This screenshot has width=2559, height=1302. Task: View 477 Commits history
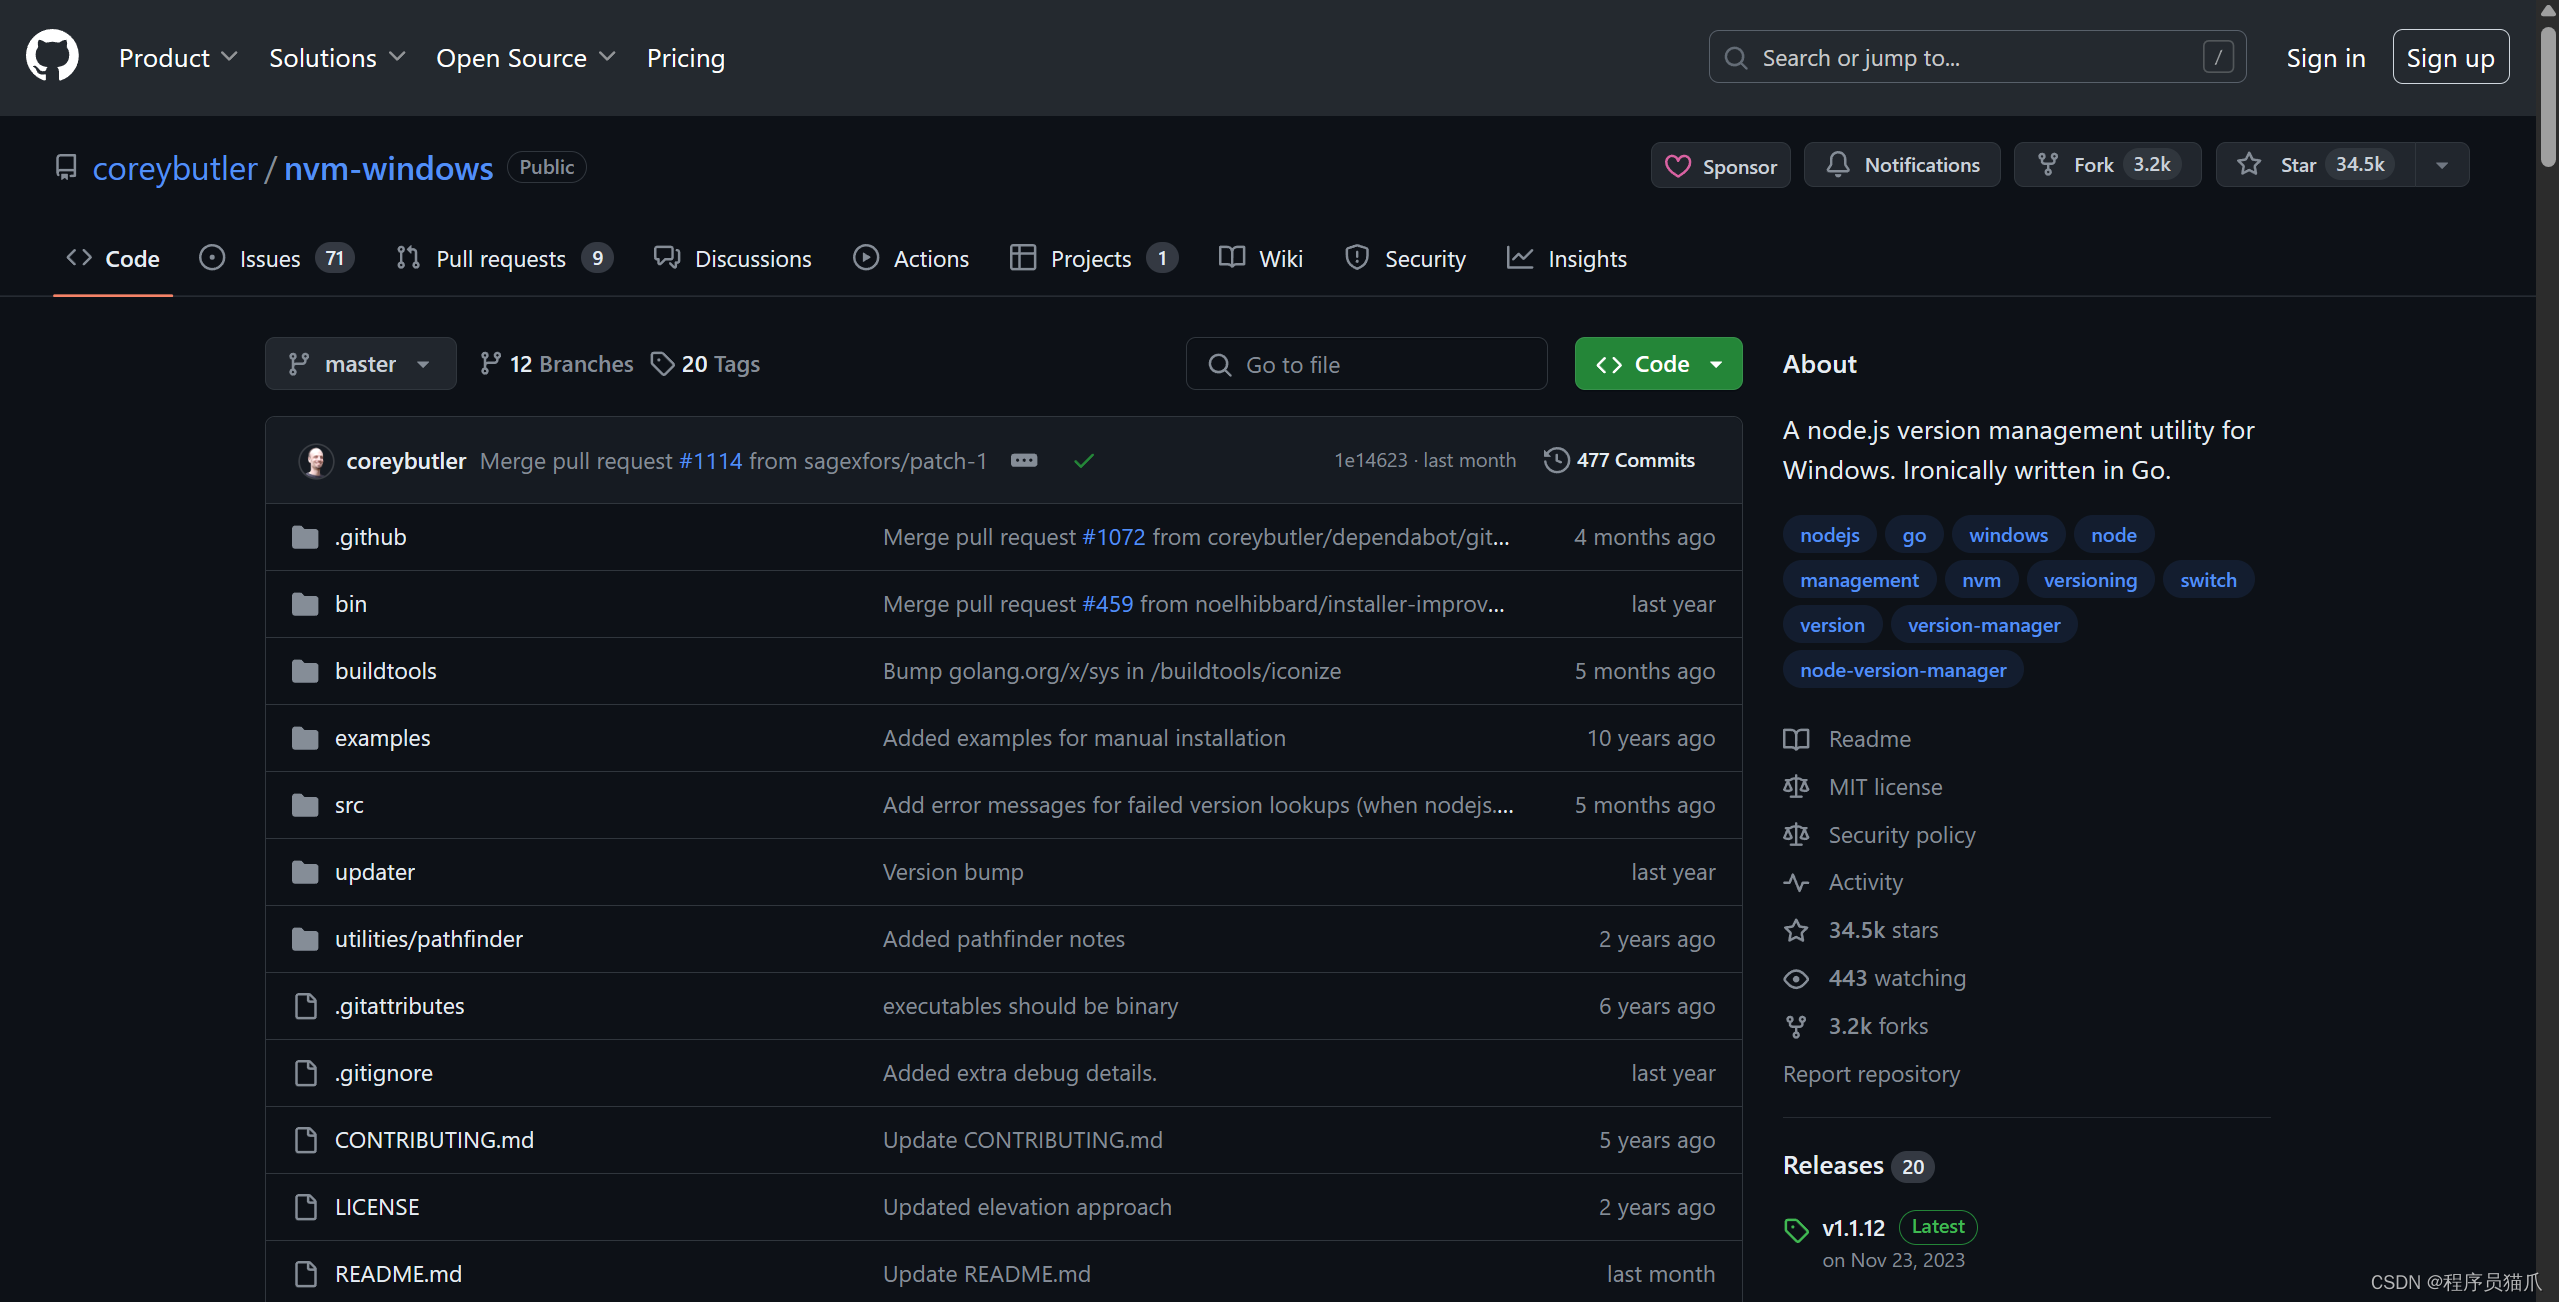point(1621,460)
